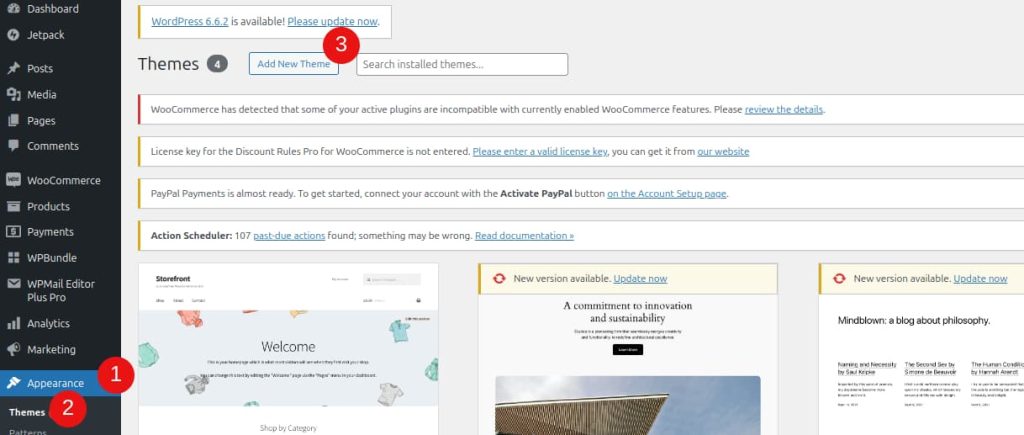1024x435 pixels.
Task: Open Read documentation link
Action: click(x=524, y=235)
